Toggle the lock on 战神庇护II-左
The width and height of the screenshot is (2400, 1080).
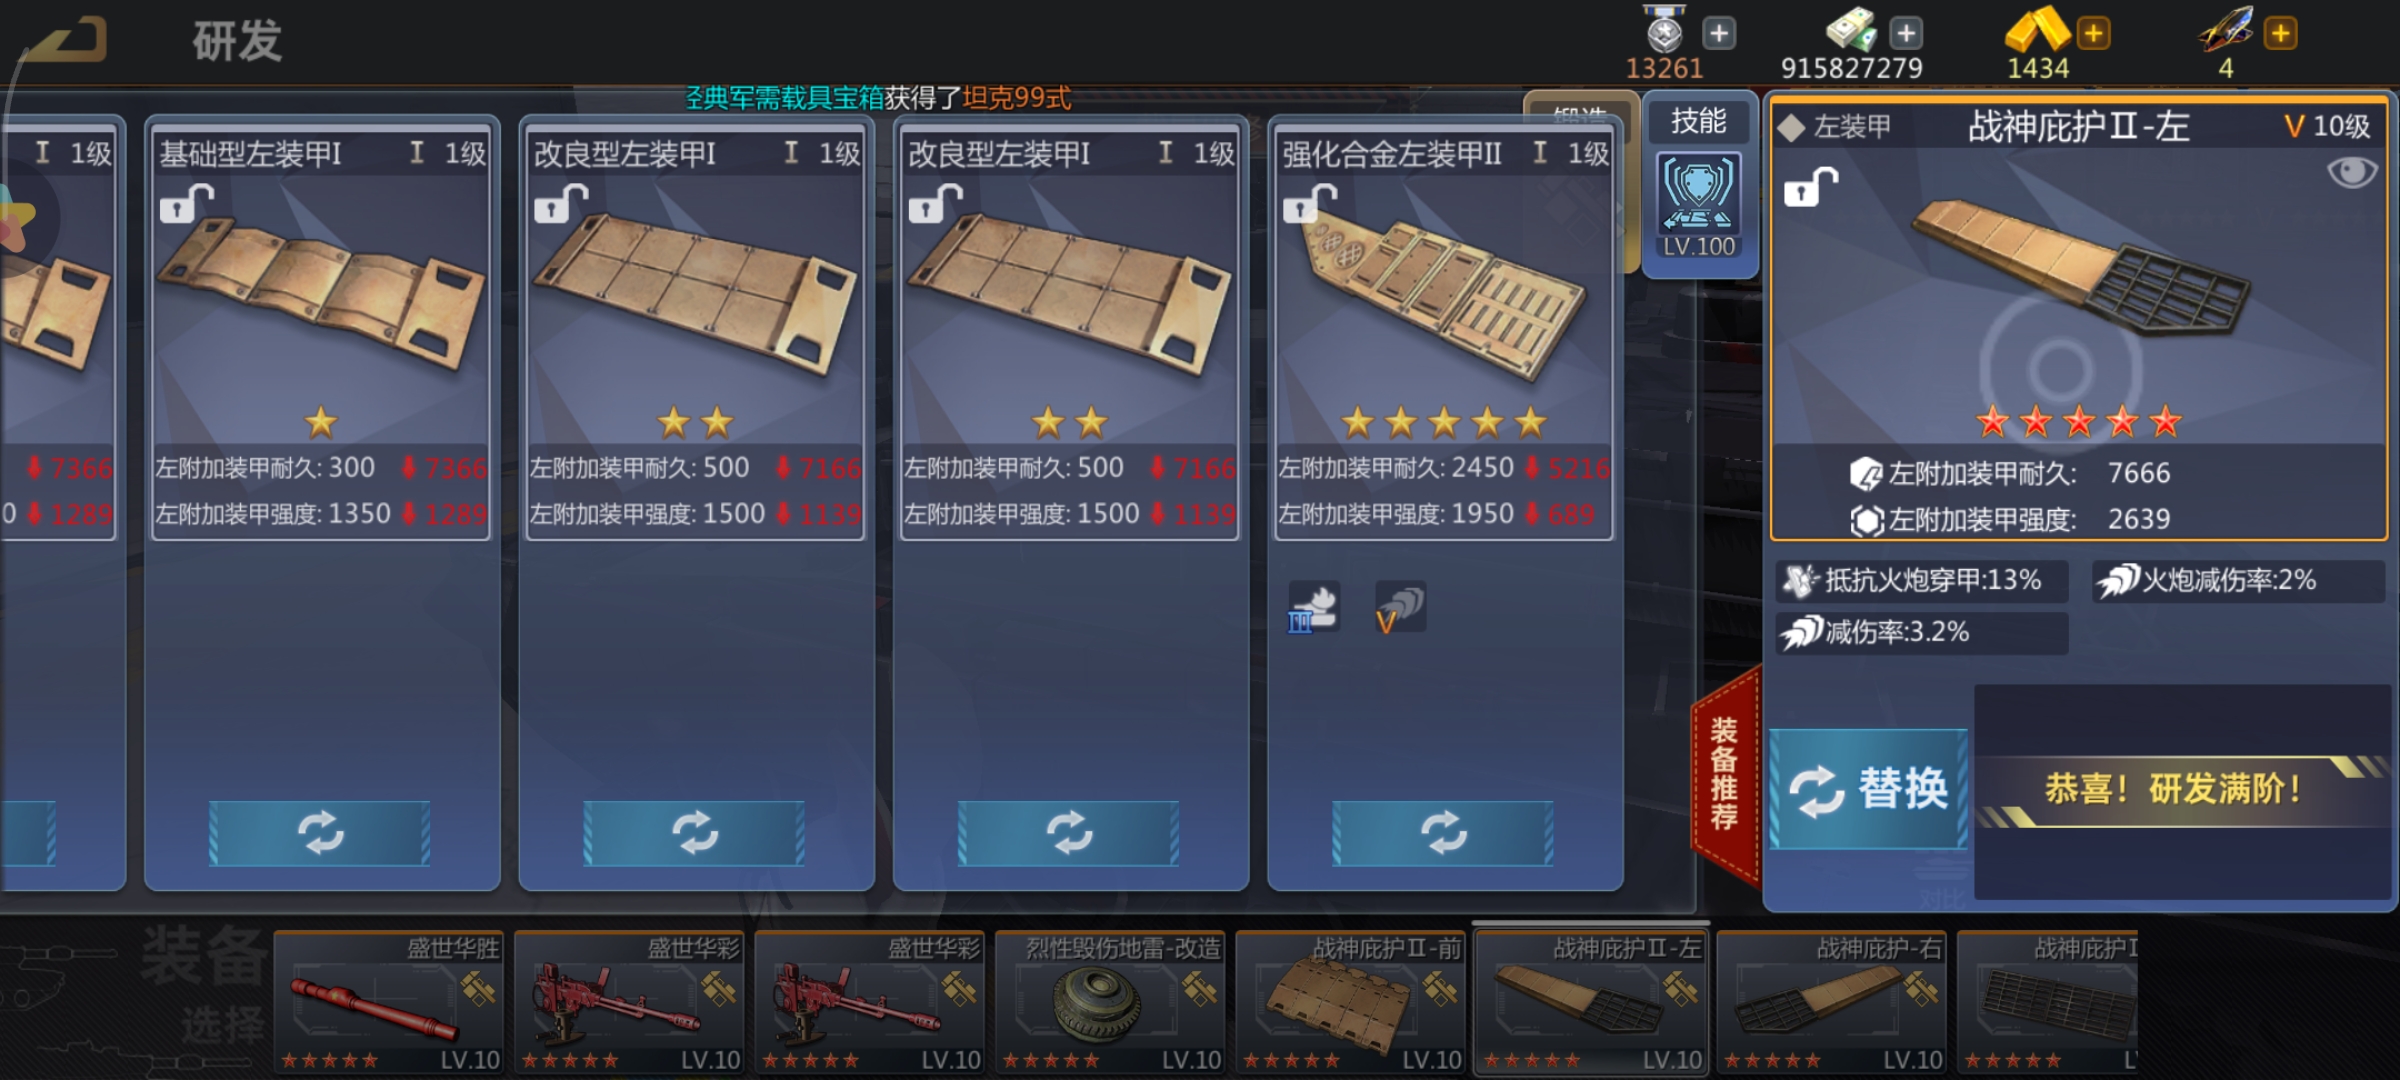coord(1811,187)
